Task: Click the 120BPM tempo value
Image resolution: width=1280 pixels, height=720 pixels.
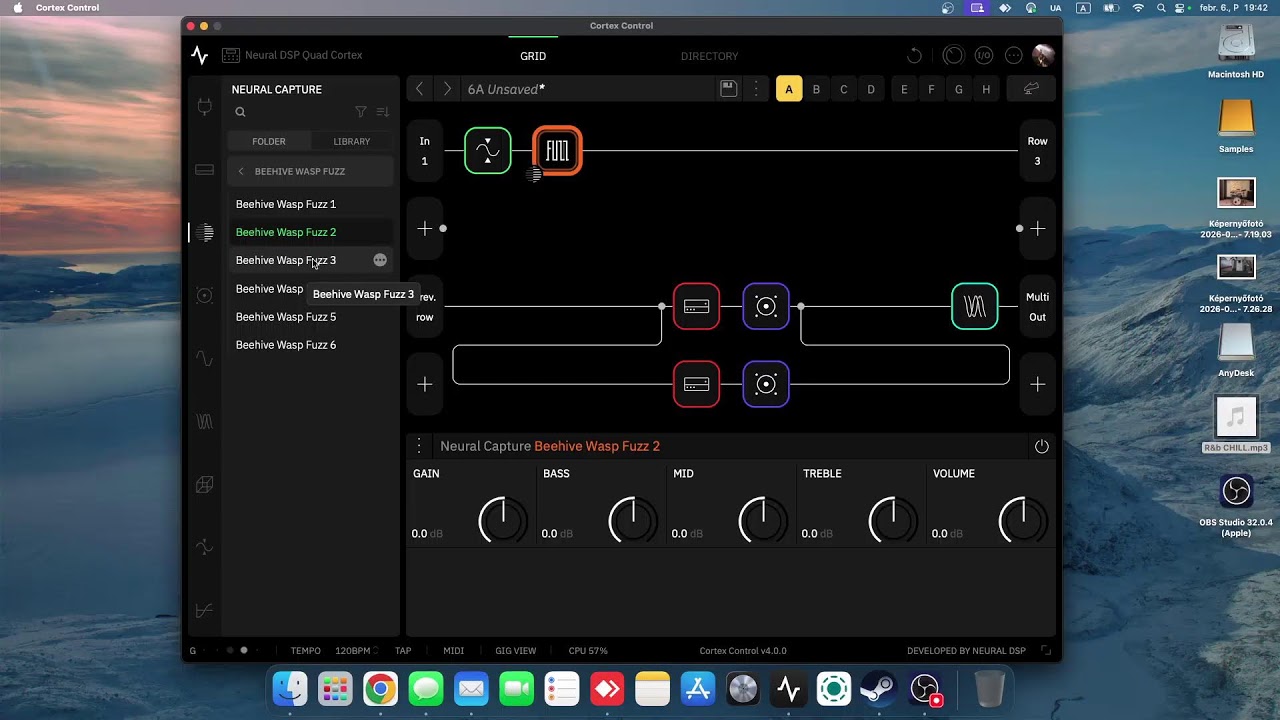Action: [x=353, y=651]
